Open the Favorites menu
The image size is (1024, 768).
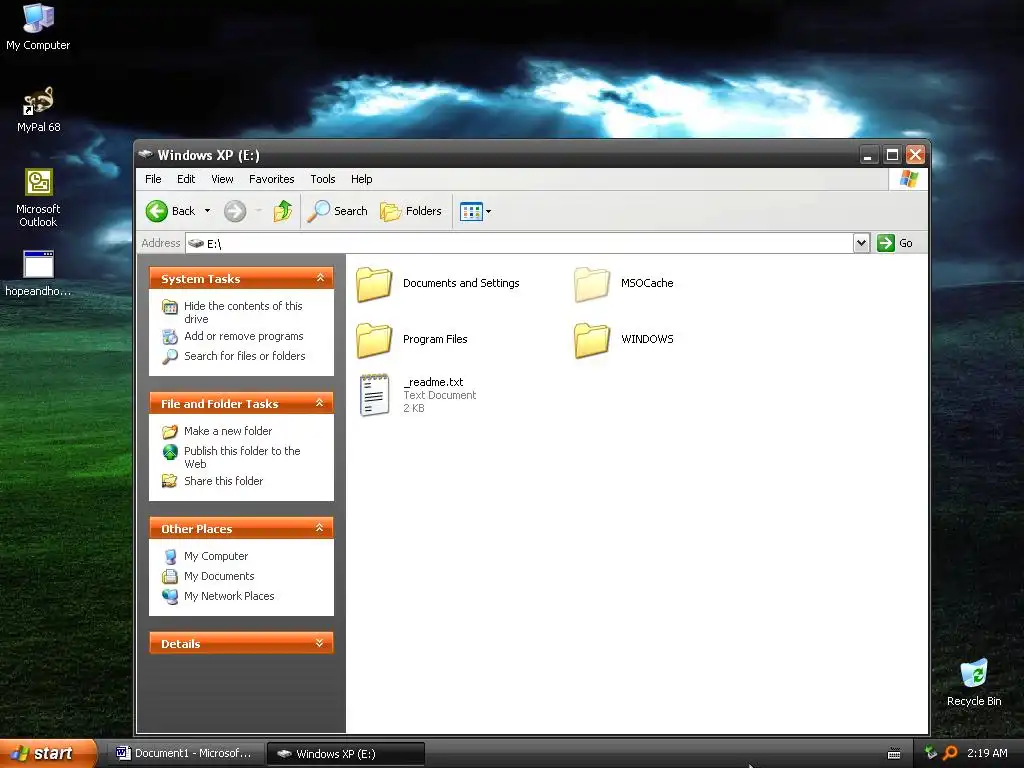pyautogui.click(x=272, y=179)
